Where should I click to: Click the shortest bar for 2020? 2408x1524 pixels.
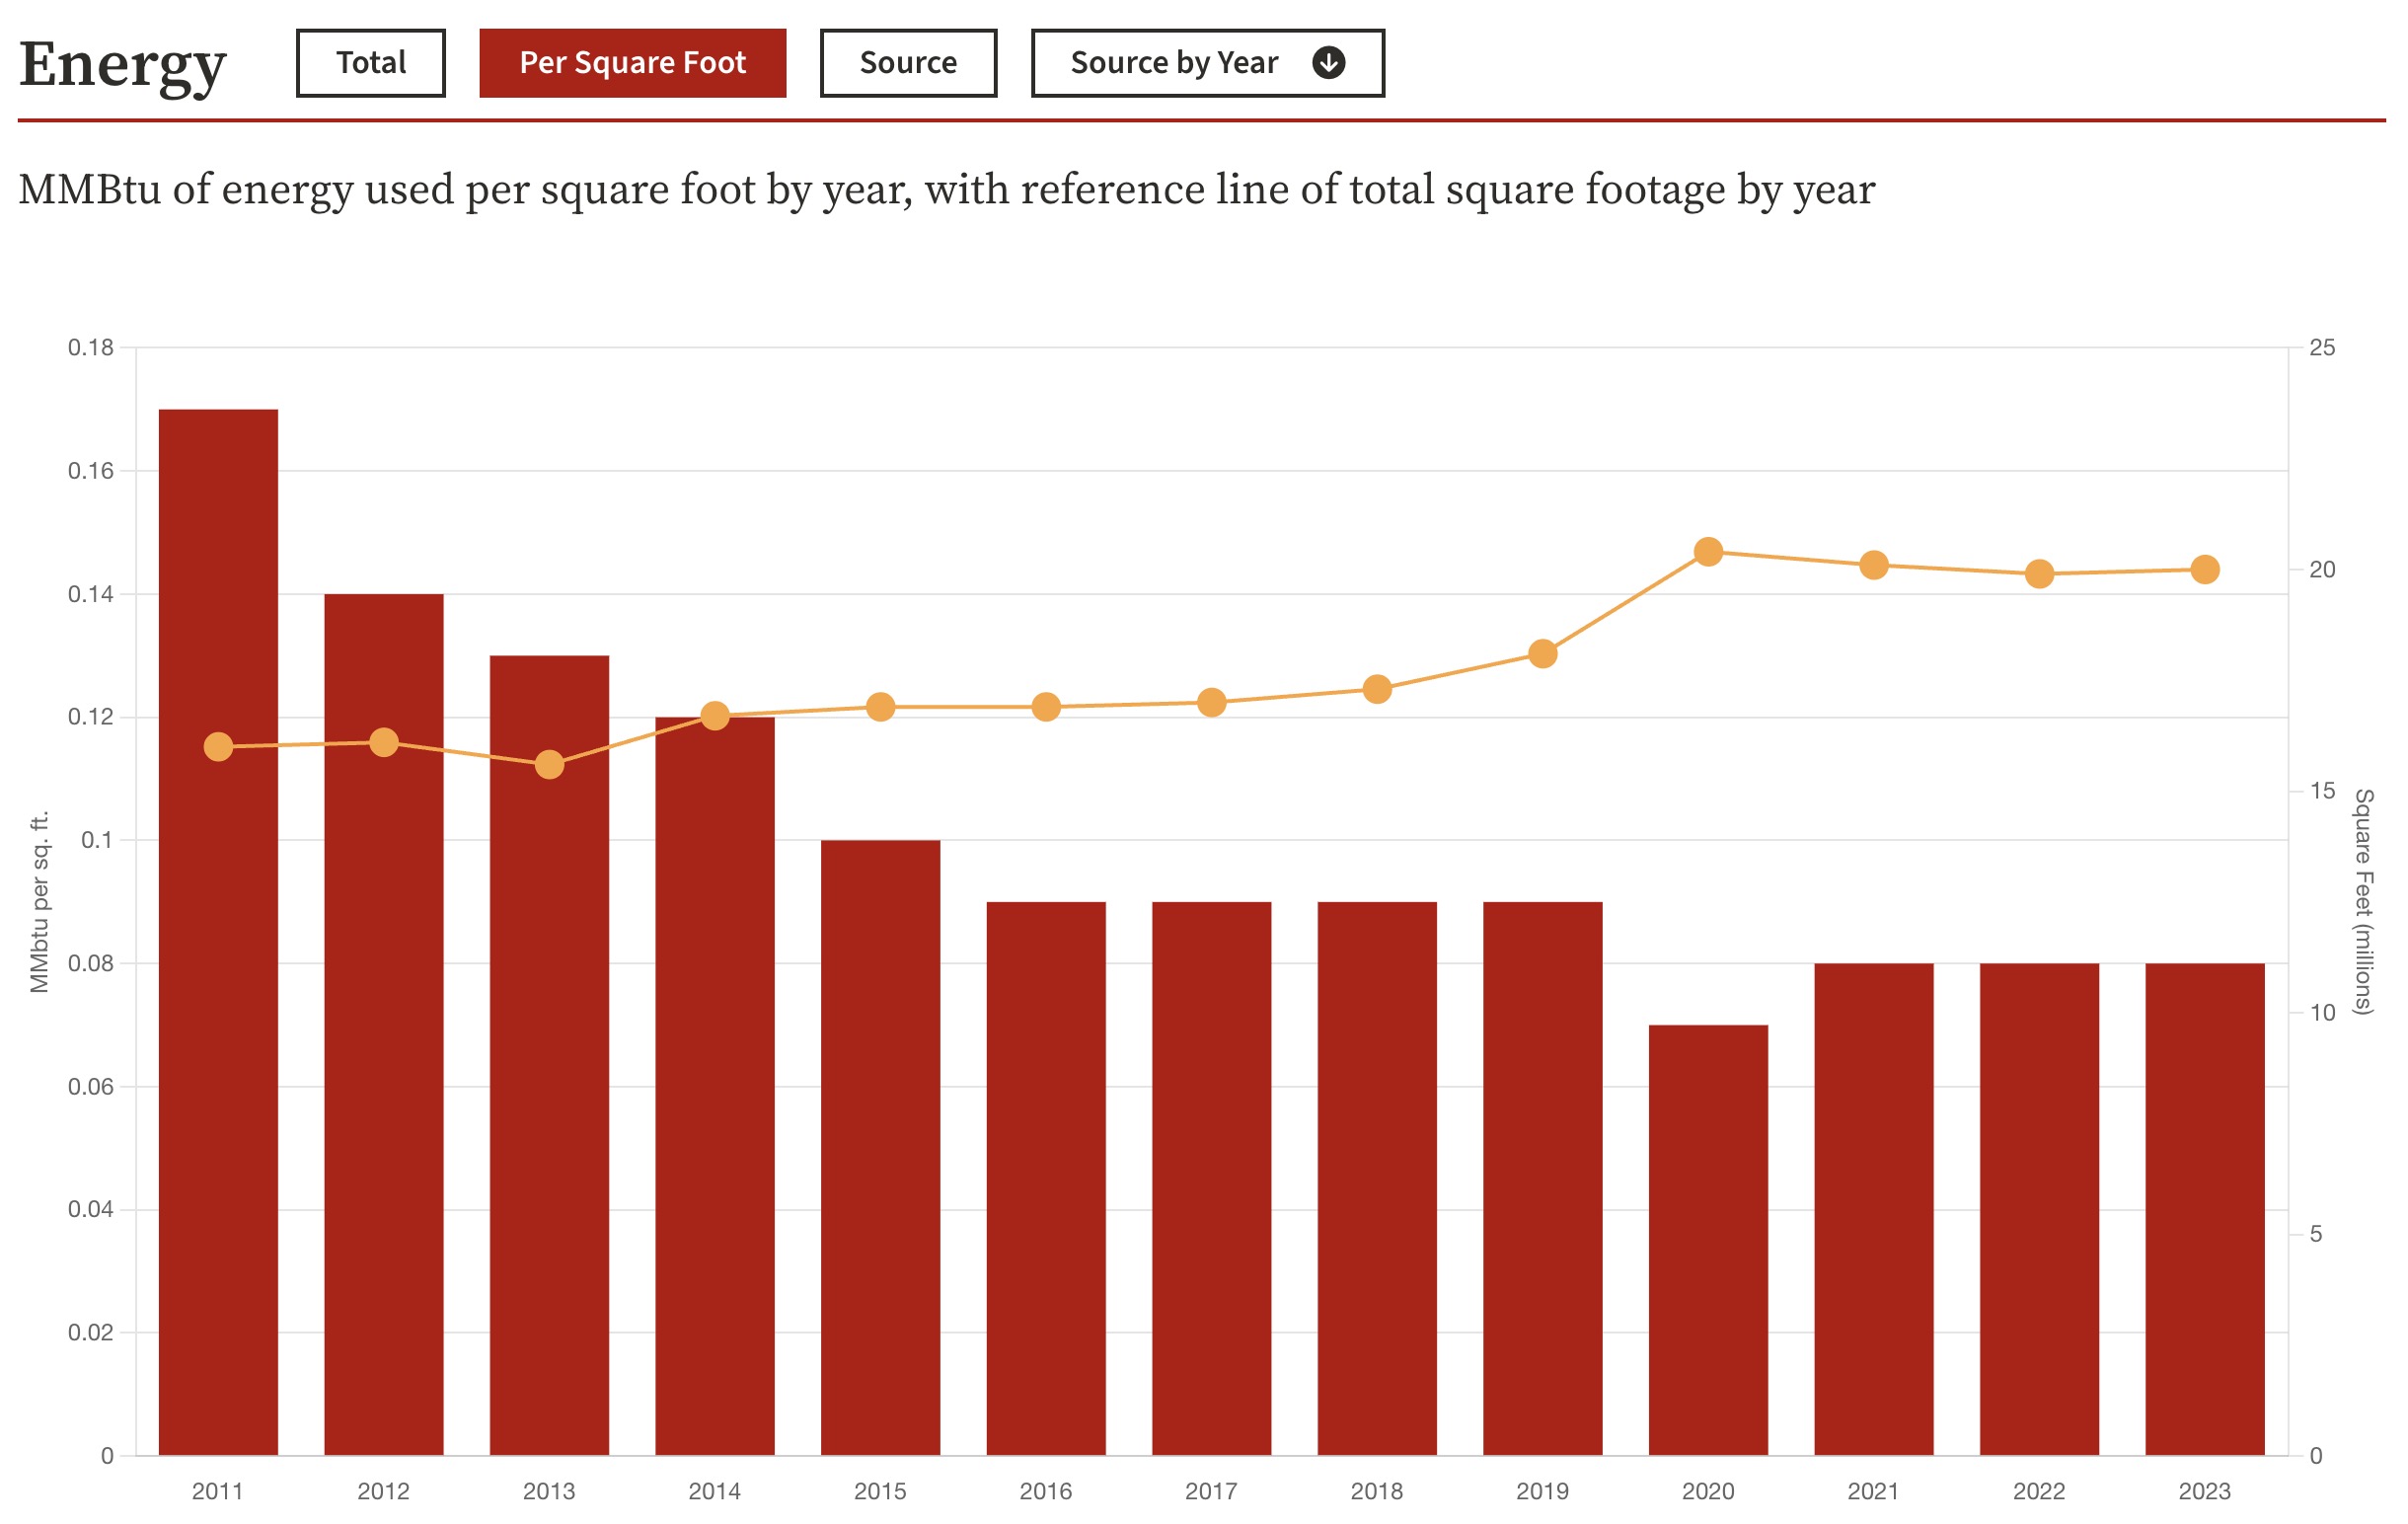click(x=1707, y=1240)
